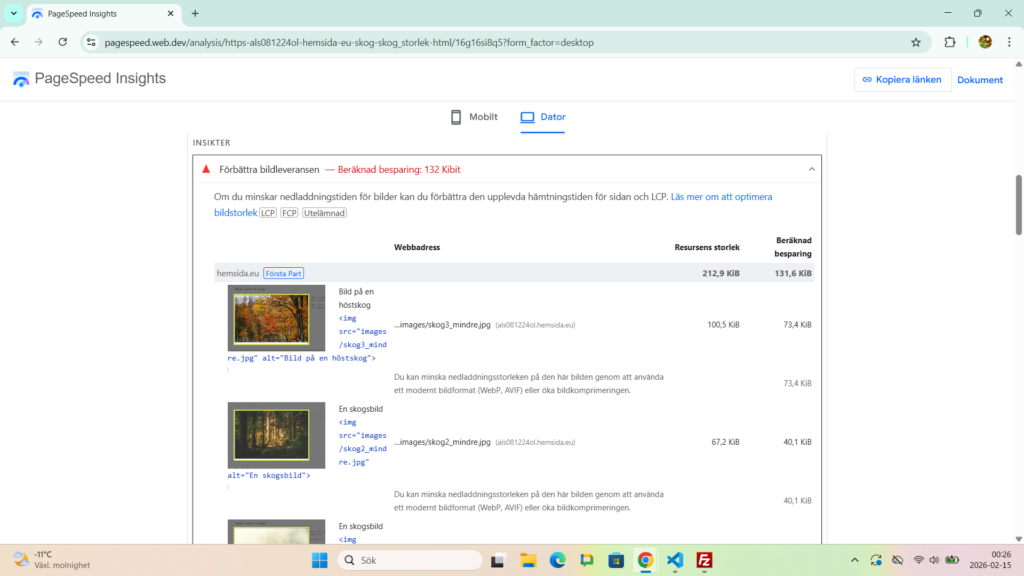The height and width of the screenshot is (576, 1024).
Task: Open the Chrome extensions puzzle icon
Action: [x=950, y=42]
